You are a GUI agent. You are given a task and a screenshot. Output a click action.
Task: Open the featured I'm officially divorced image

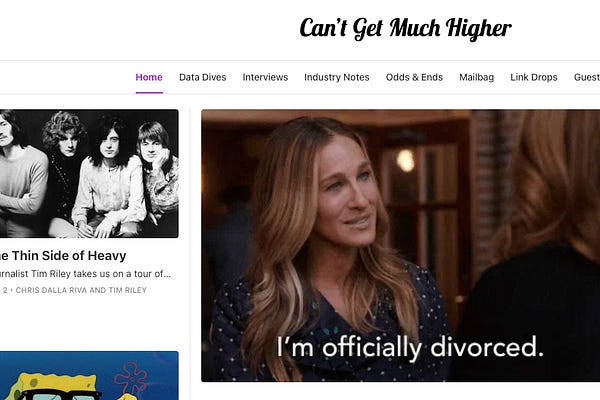(401, 245)
